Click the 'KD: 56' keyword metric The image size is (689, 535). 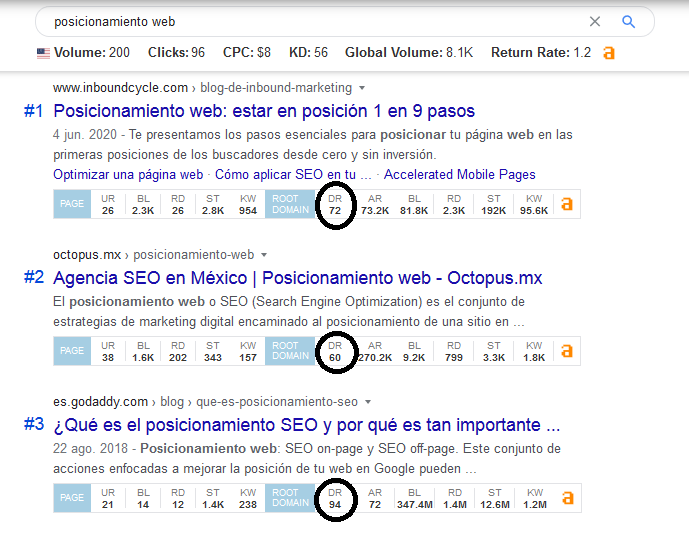point(308,53)
